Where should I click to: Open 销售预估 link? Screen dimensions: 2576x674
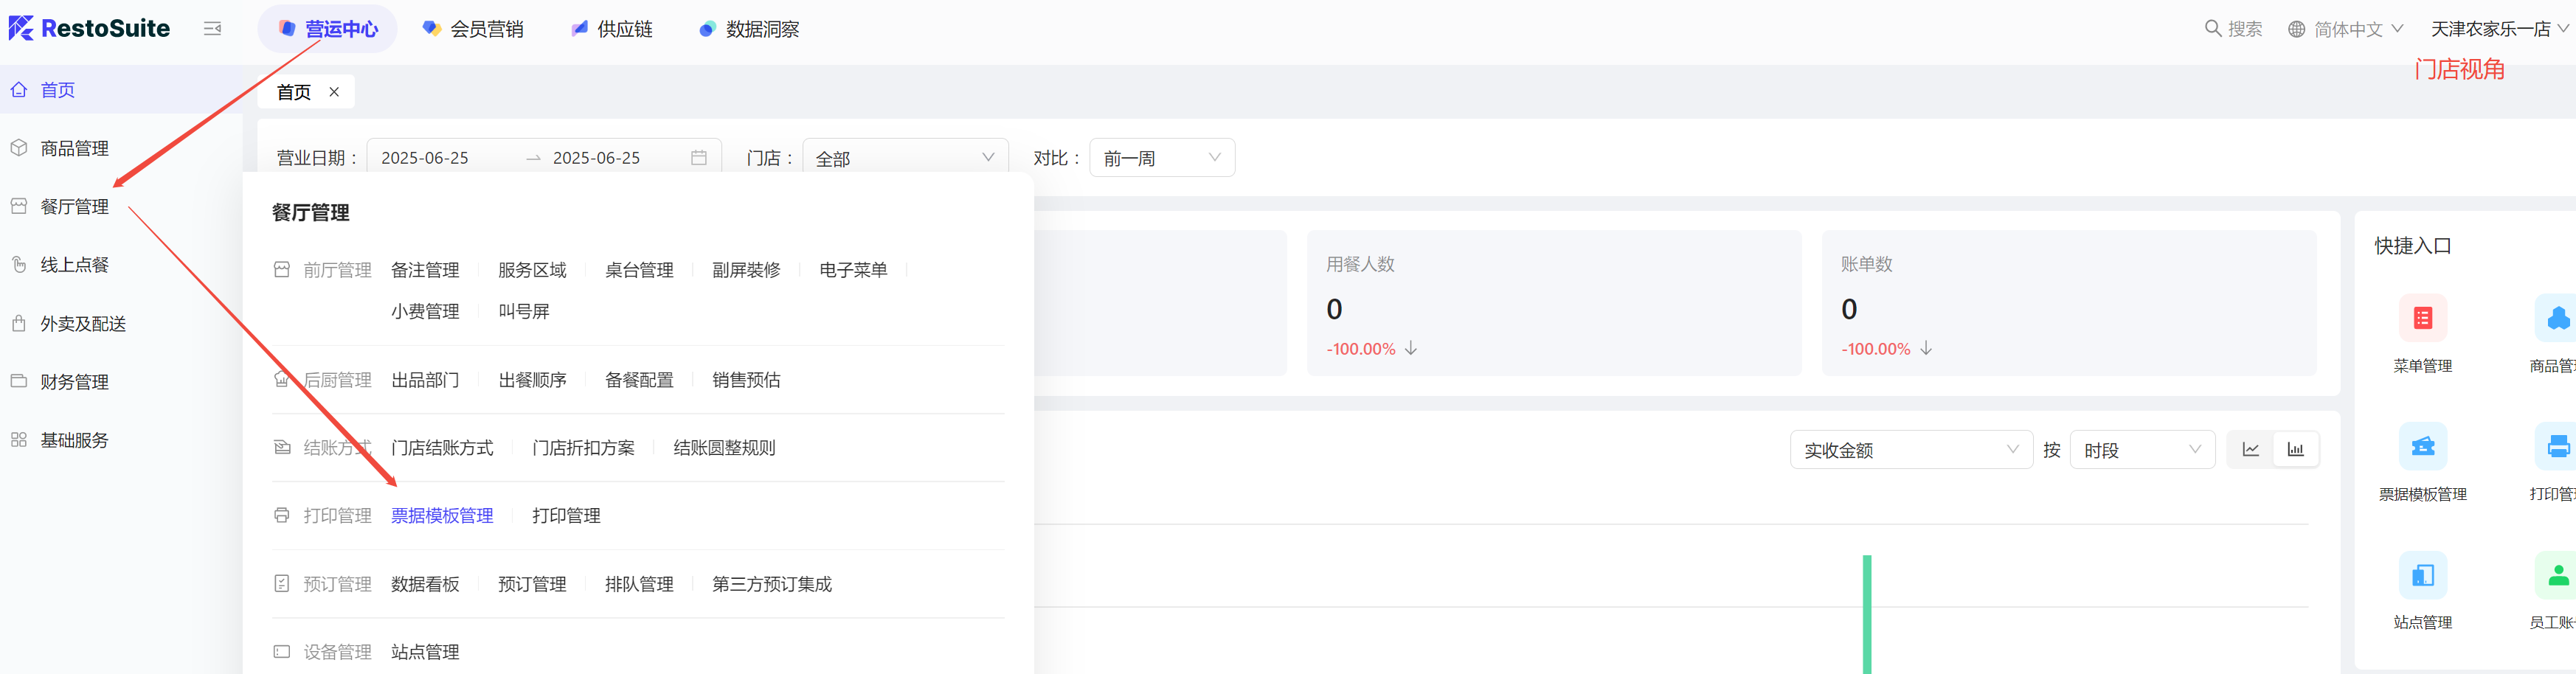[x=746, y=380]
